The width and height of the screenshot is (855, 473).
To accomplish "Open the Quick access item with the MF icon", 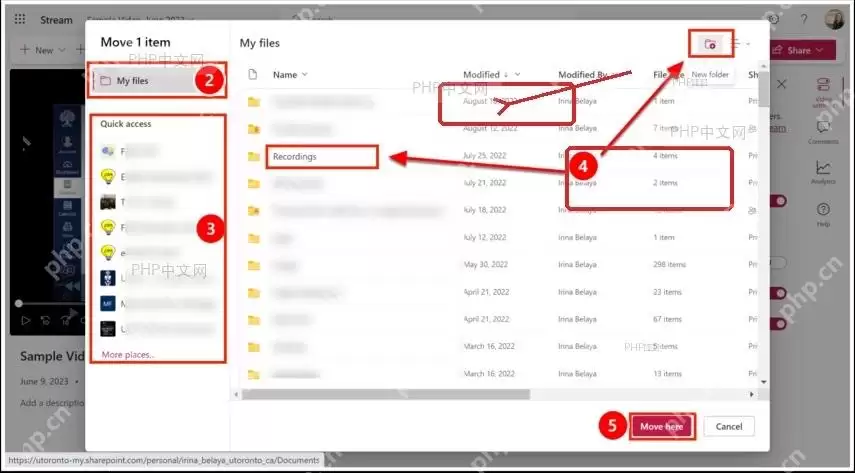I will click(107, 303).
